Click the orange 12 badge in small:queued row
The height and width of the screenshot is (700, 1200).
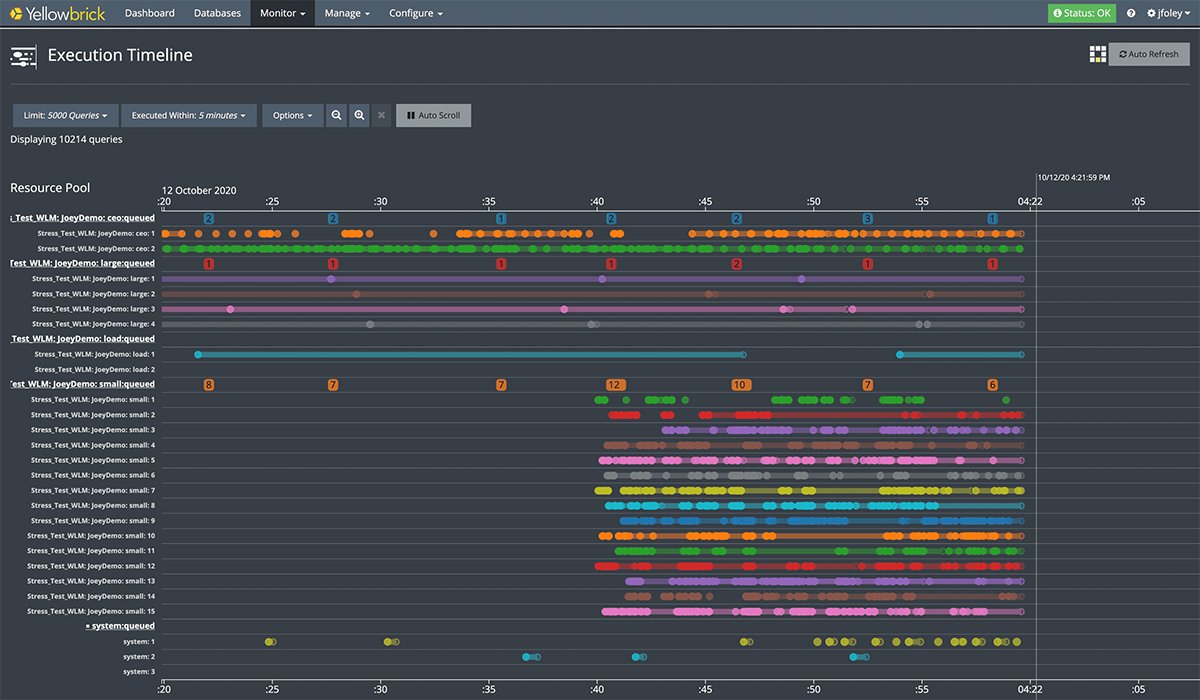pyautogui.click(x=615, y=385)
